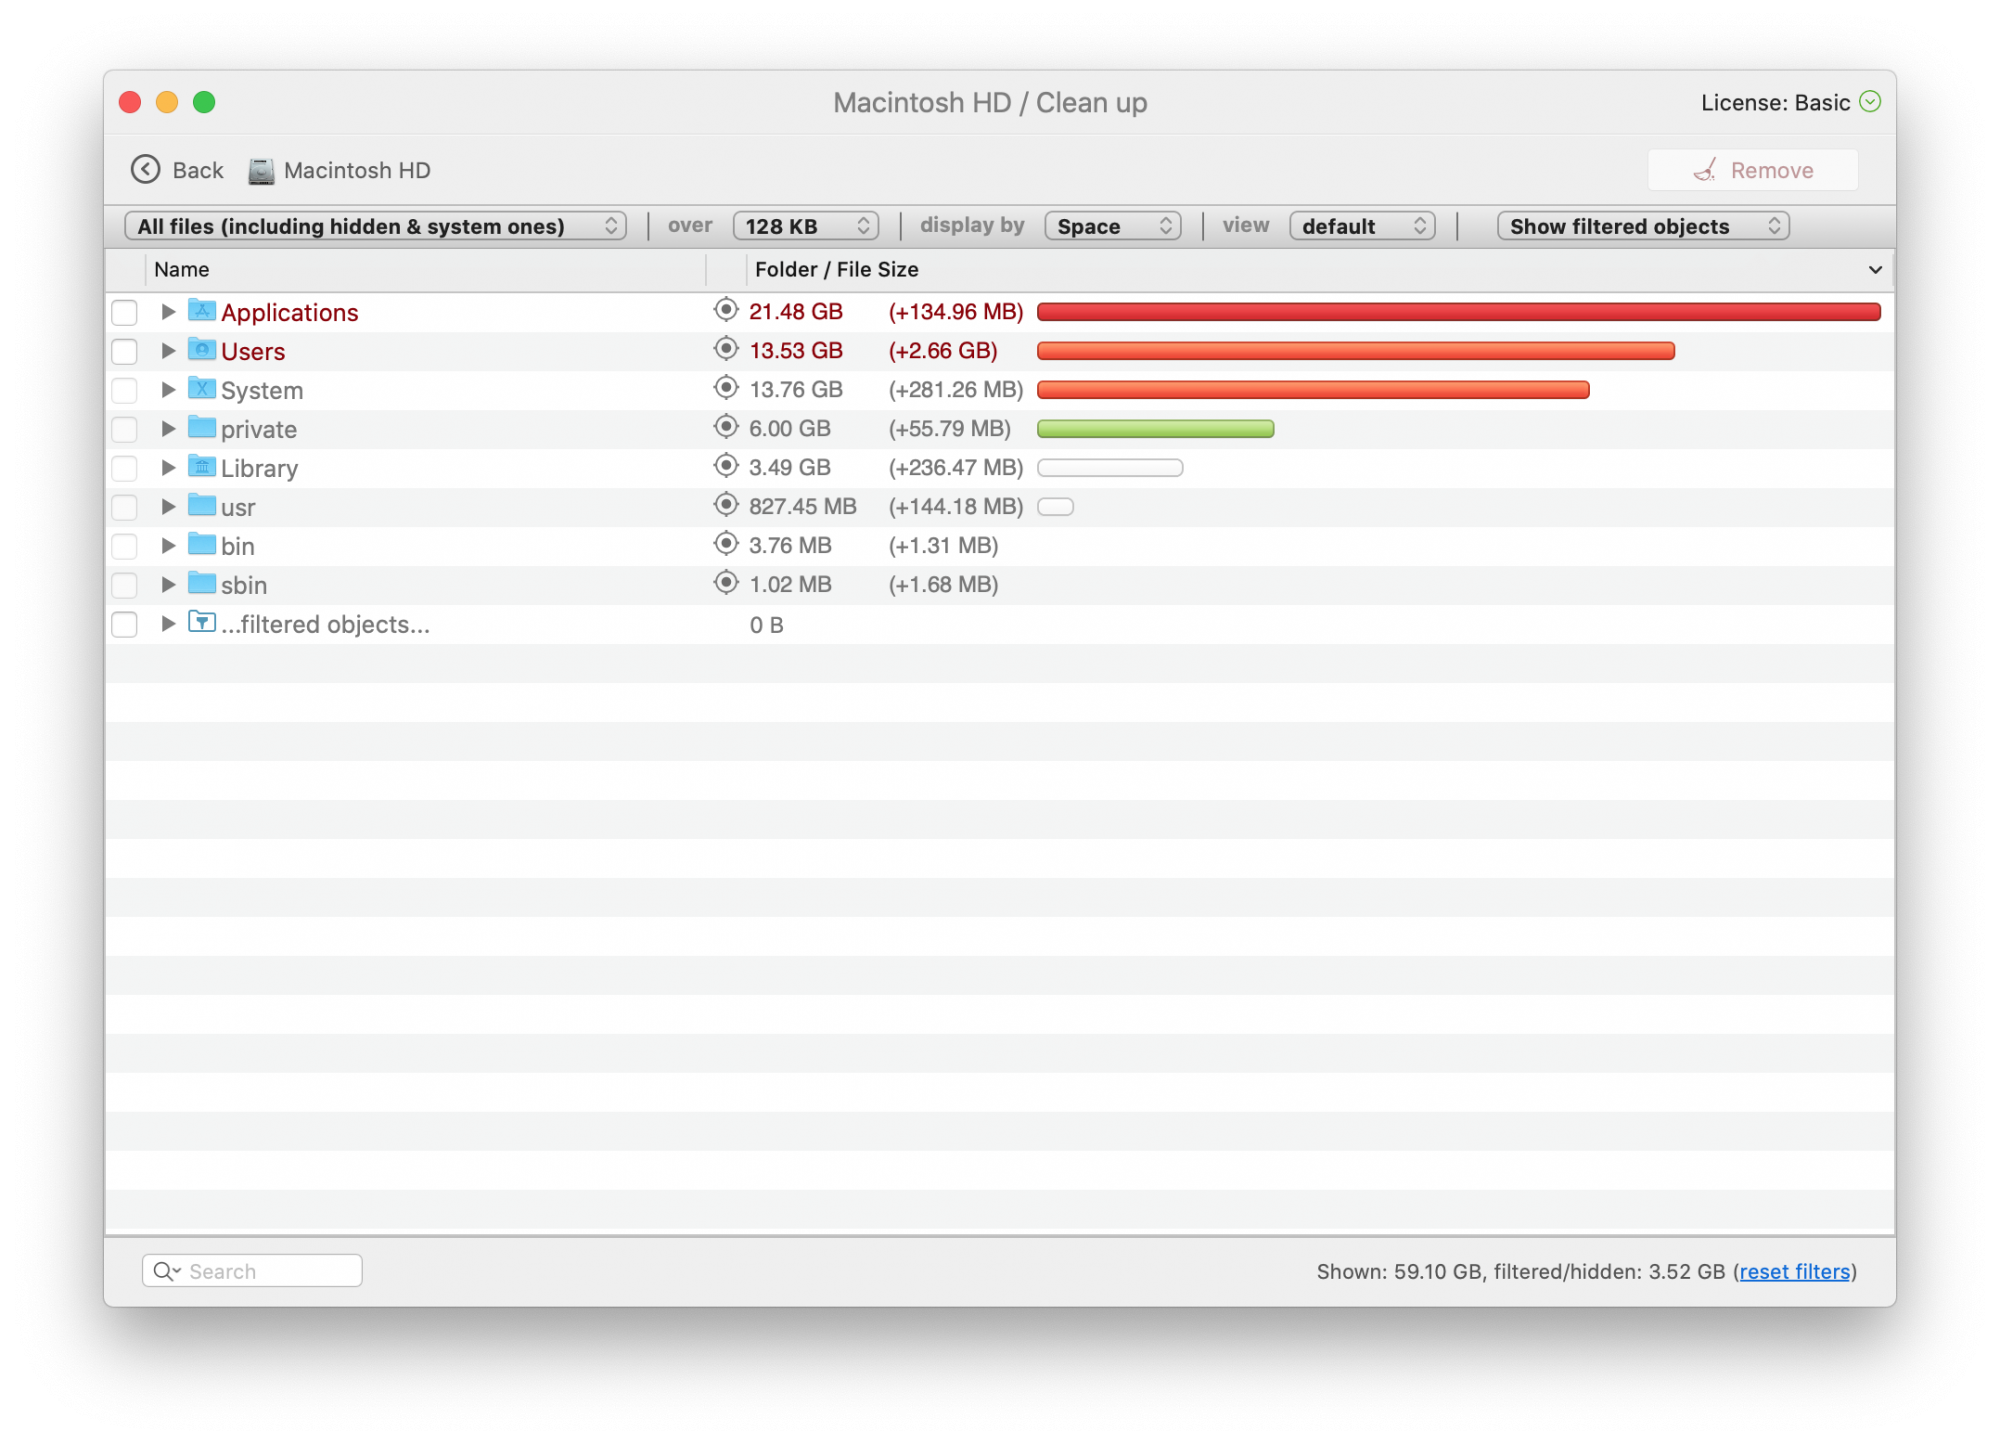2000x1444 pixels.
Task: Check the filtered objects row checkbox
Action: 124,625
